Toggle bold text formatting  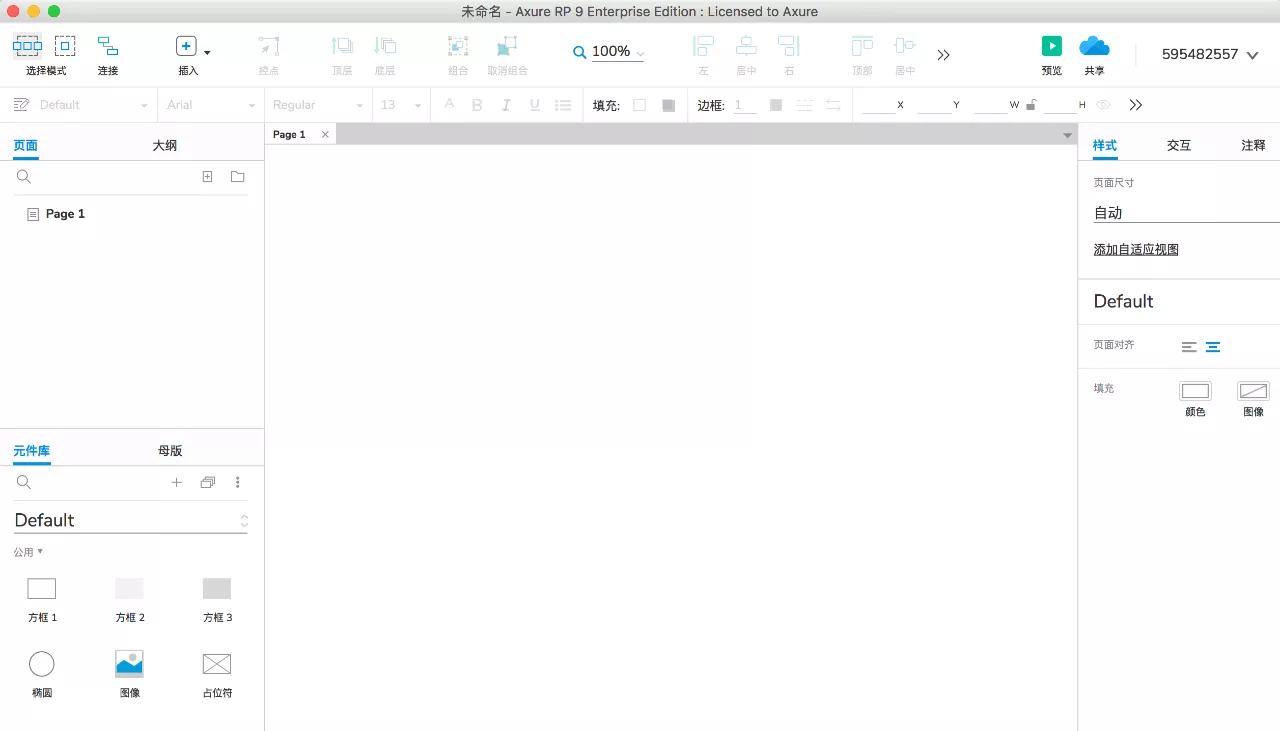477,105
